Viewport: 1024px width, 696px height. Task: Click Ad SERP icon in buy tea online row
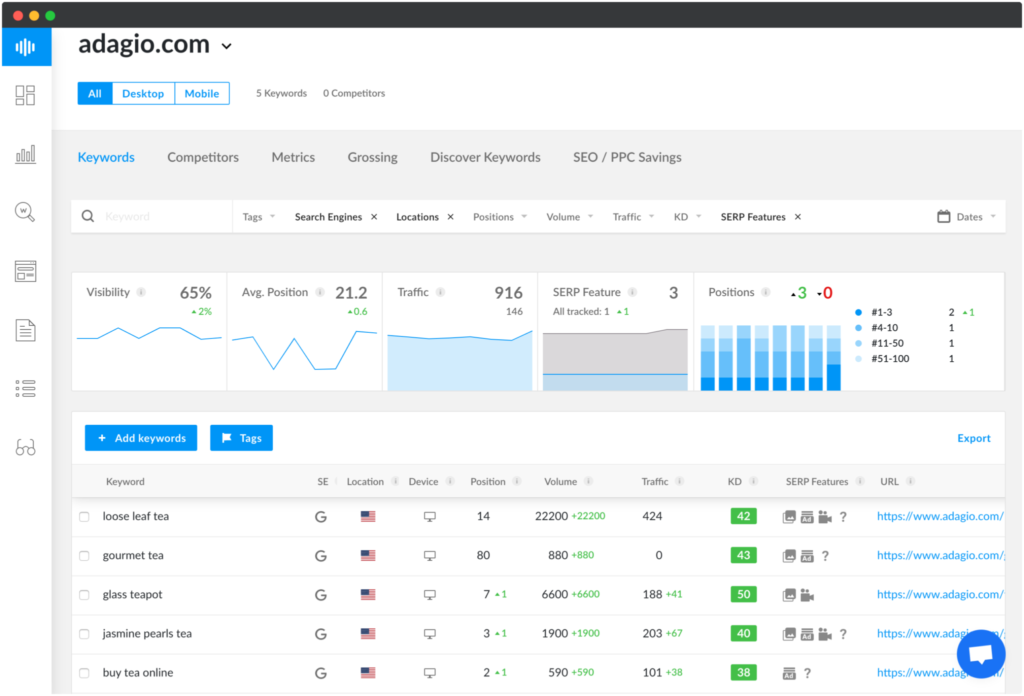point(789,673)
